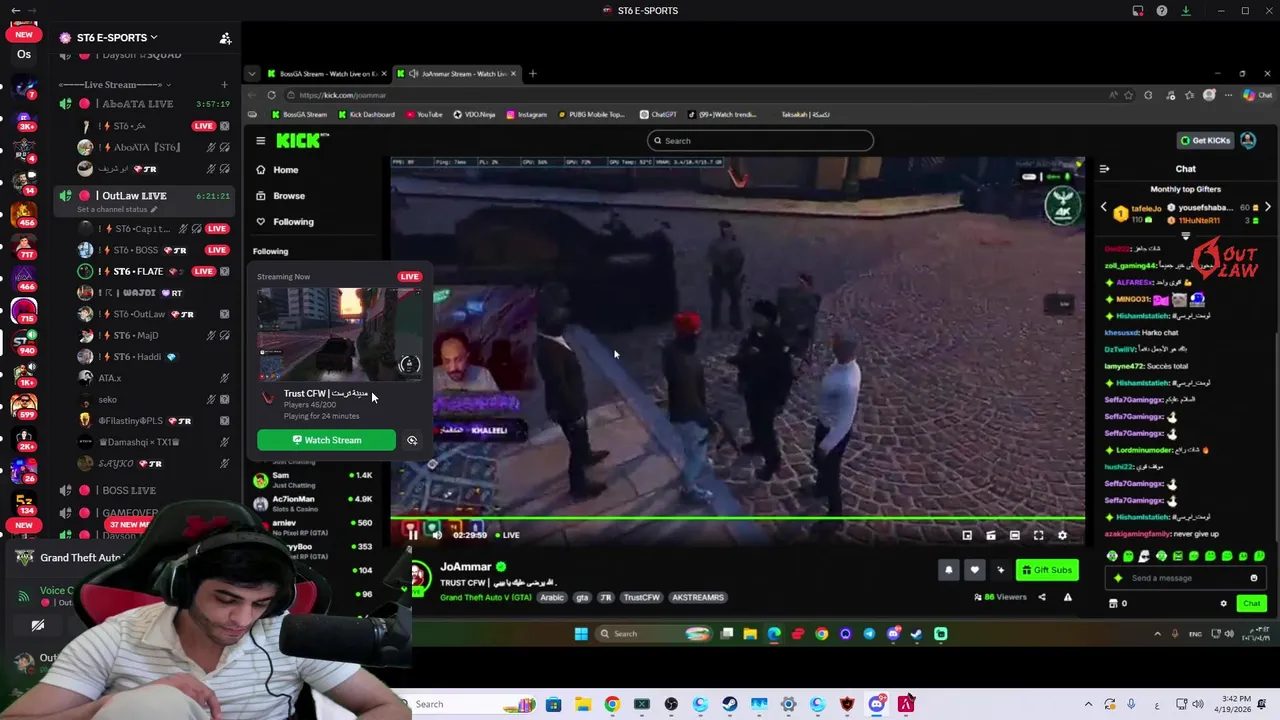Screen dimensions: 1280x720
Task: Open server icon with 456 badge
Action: 24,213
